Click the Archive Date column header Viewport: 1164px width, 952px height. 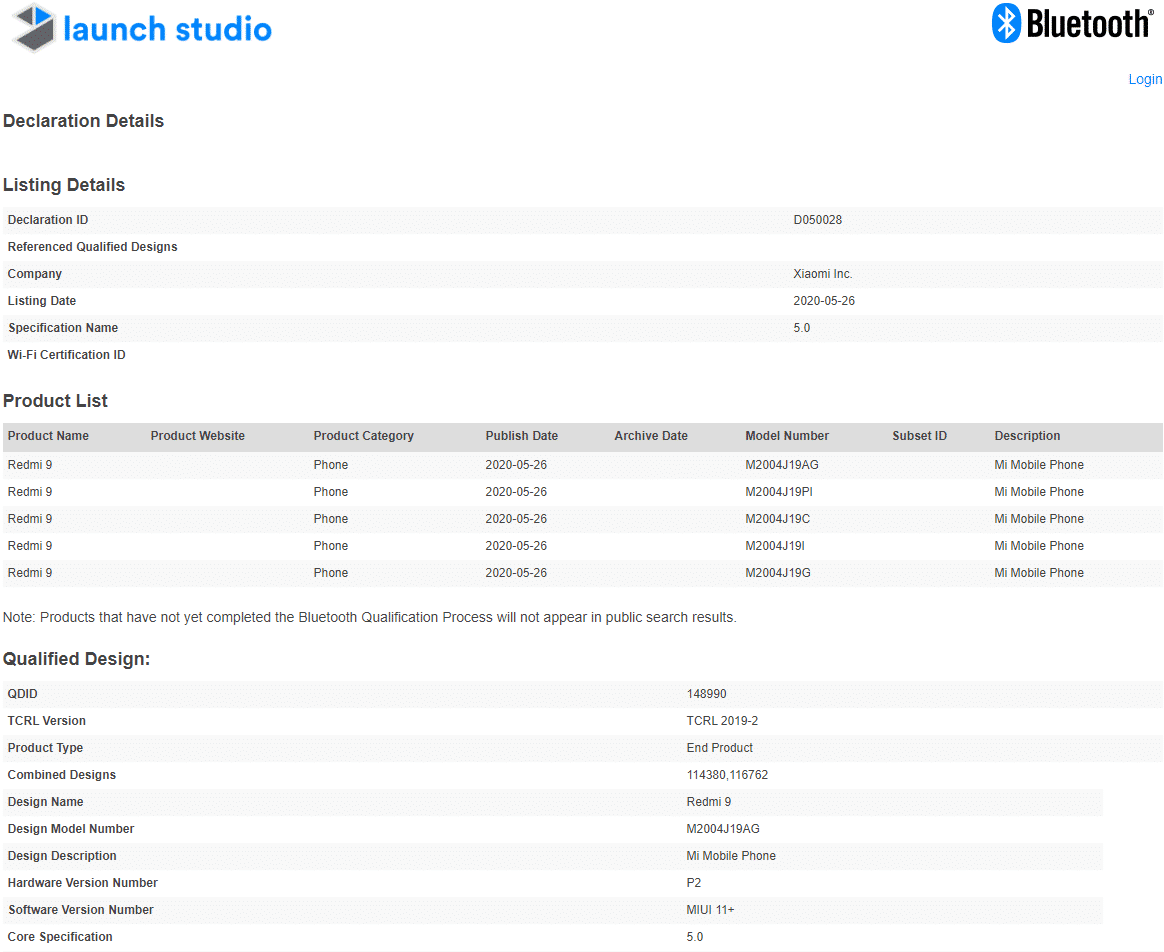[x=651, y=436]
